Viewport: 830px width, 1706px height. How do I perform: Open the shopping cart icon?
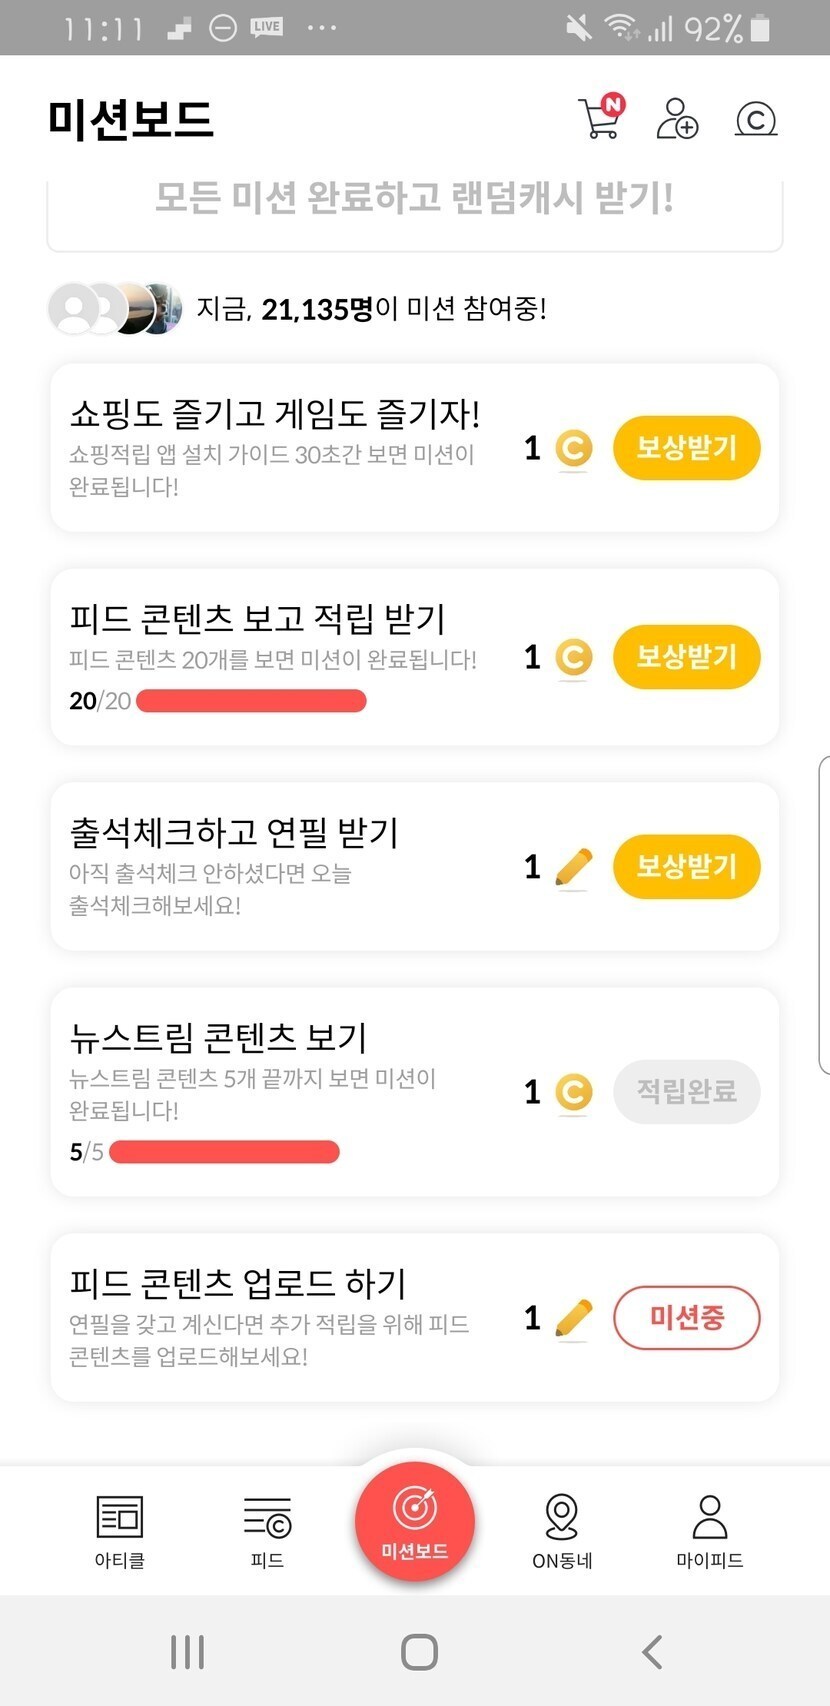(600, 118)
